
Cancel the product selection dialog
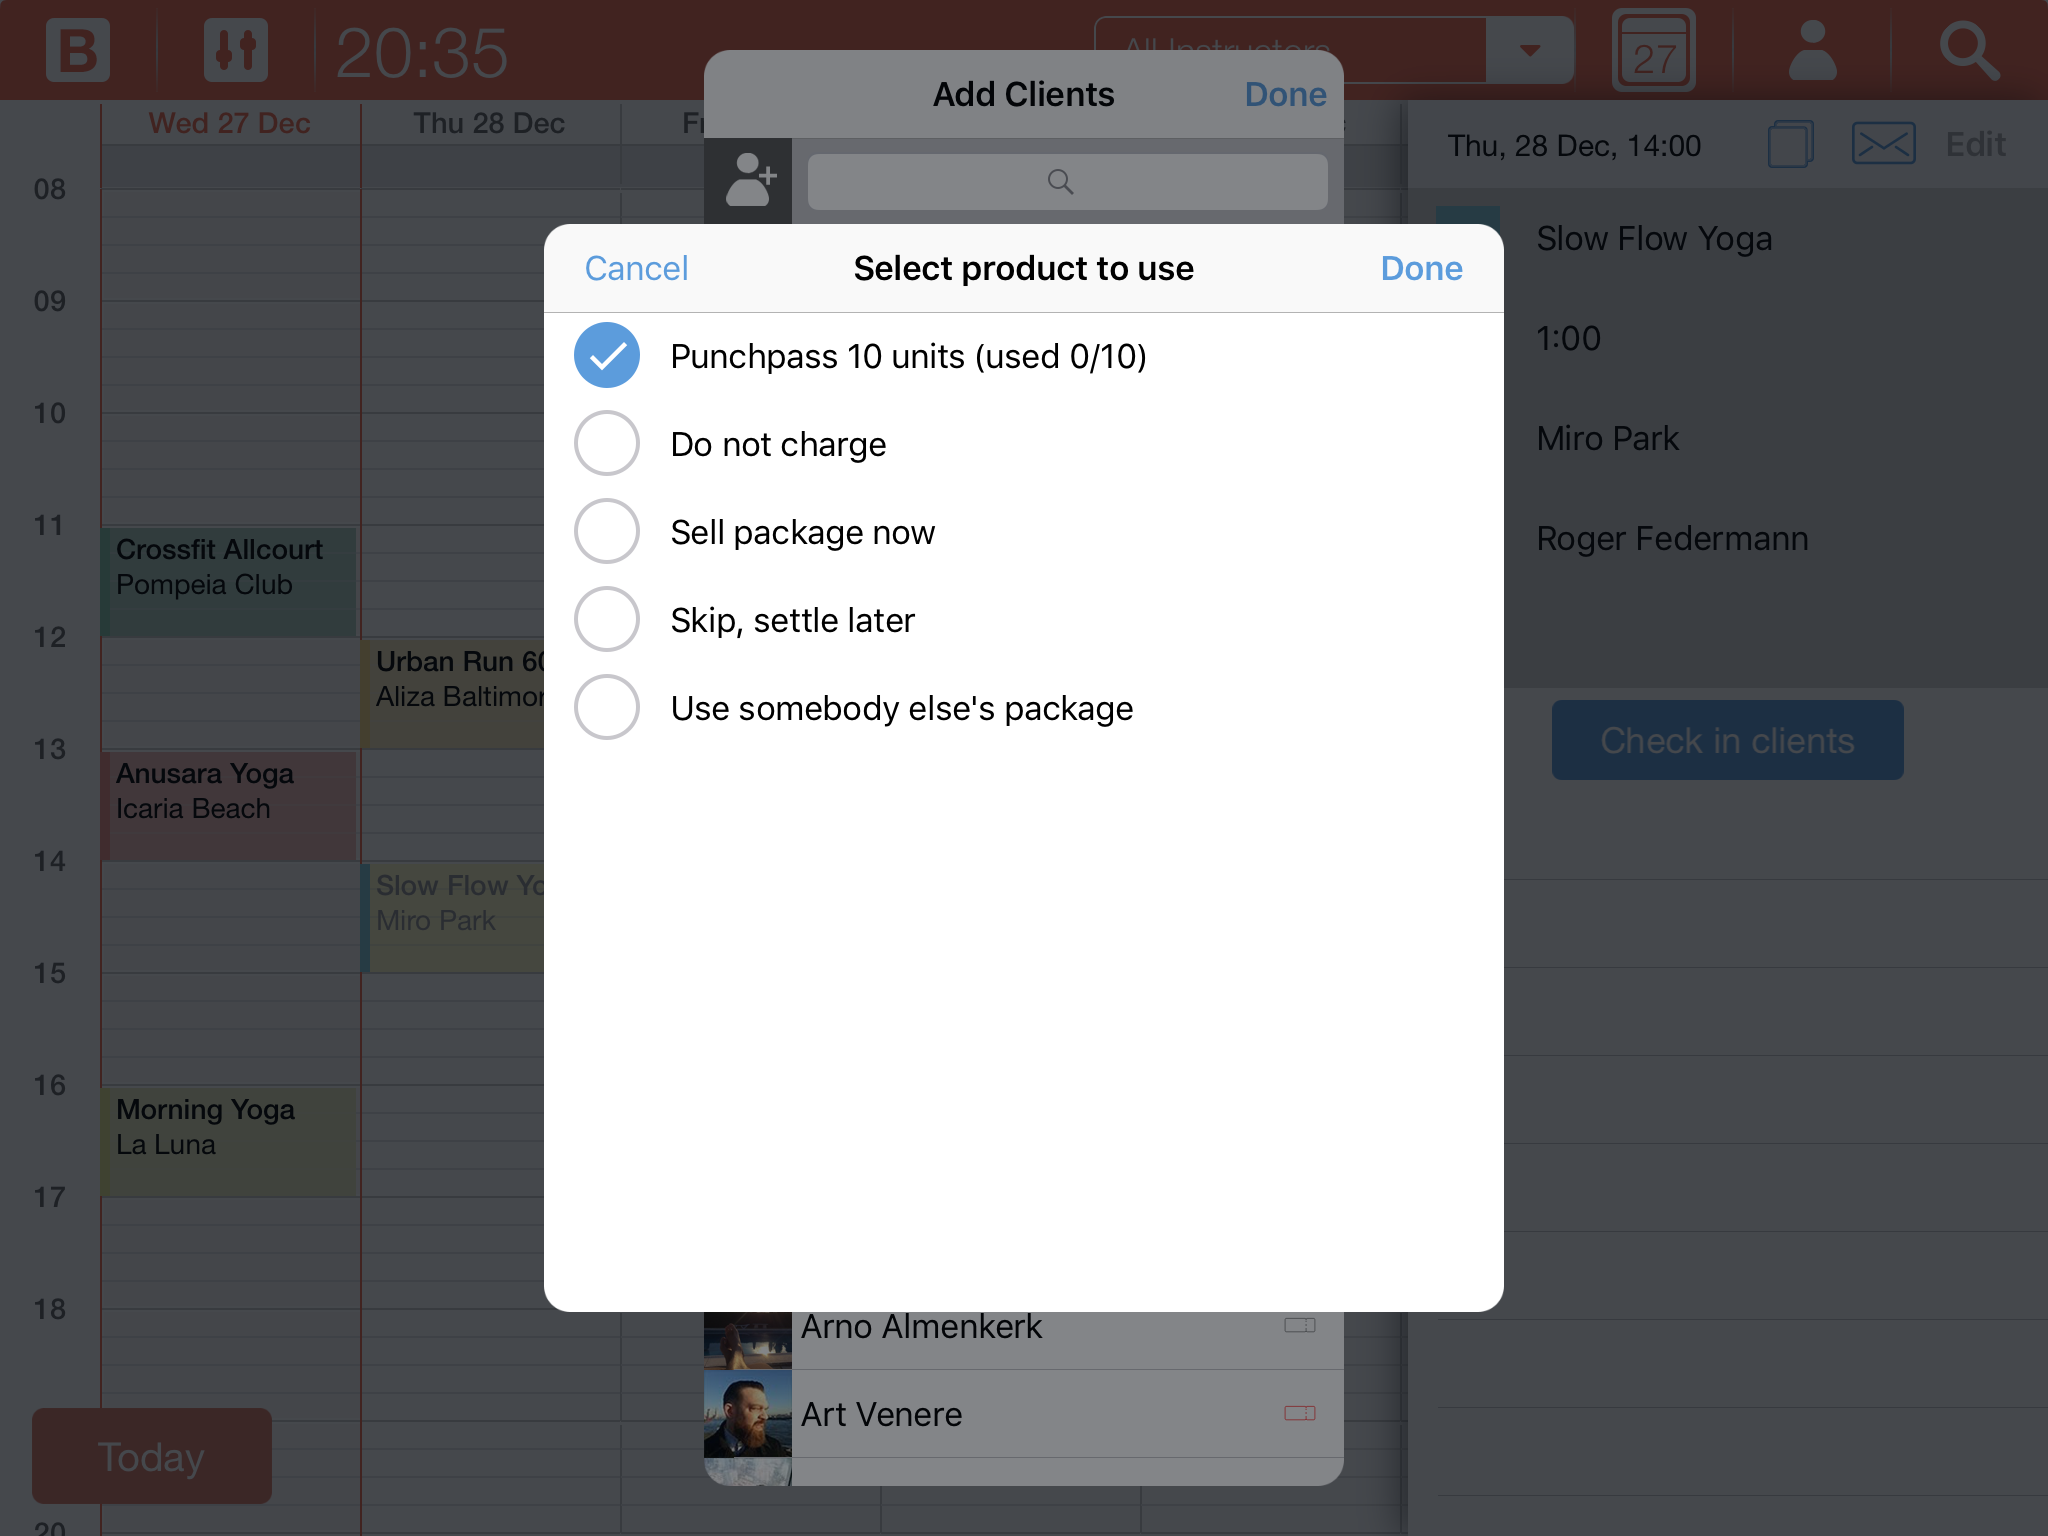tap(636, 268)
